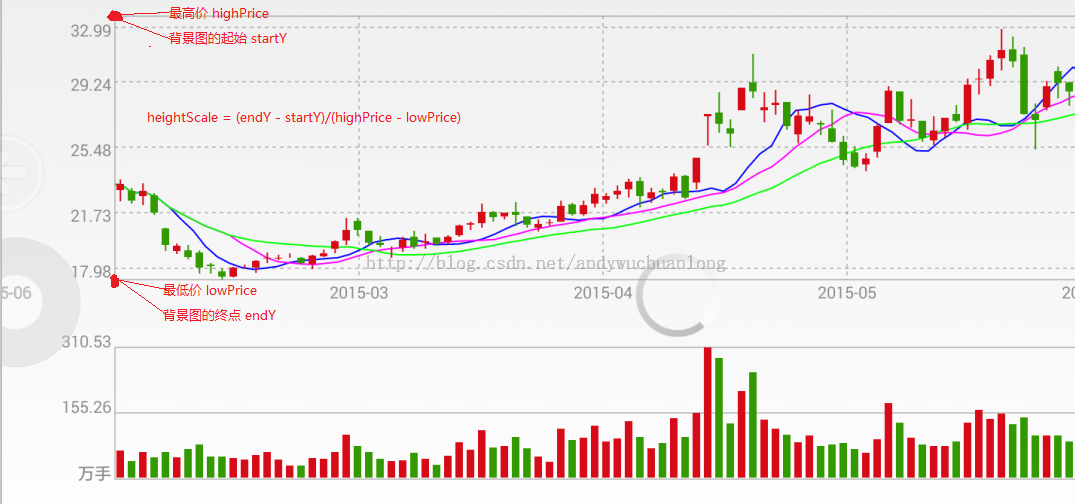Select the 2015-03 date axis label

click(359, 293)
